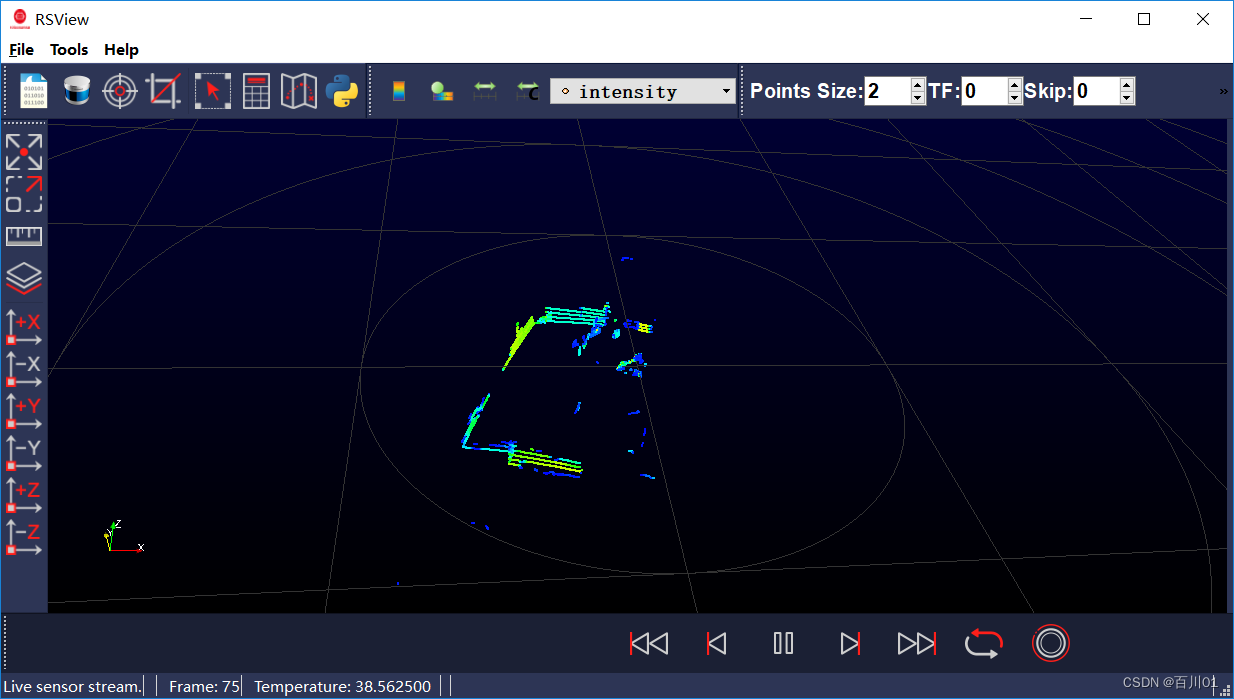Open the File menu
The height and width of the screenshot is (699, 1234).
[21, 50]
